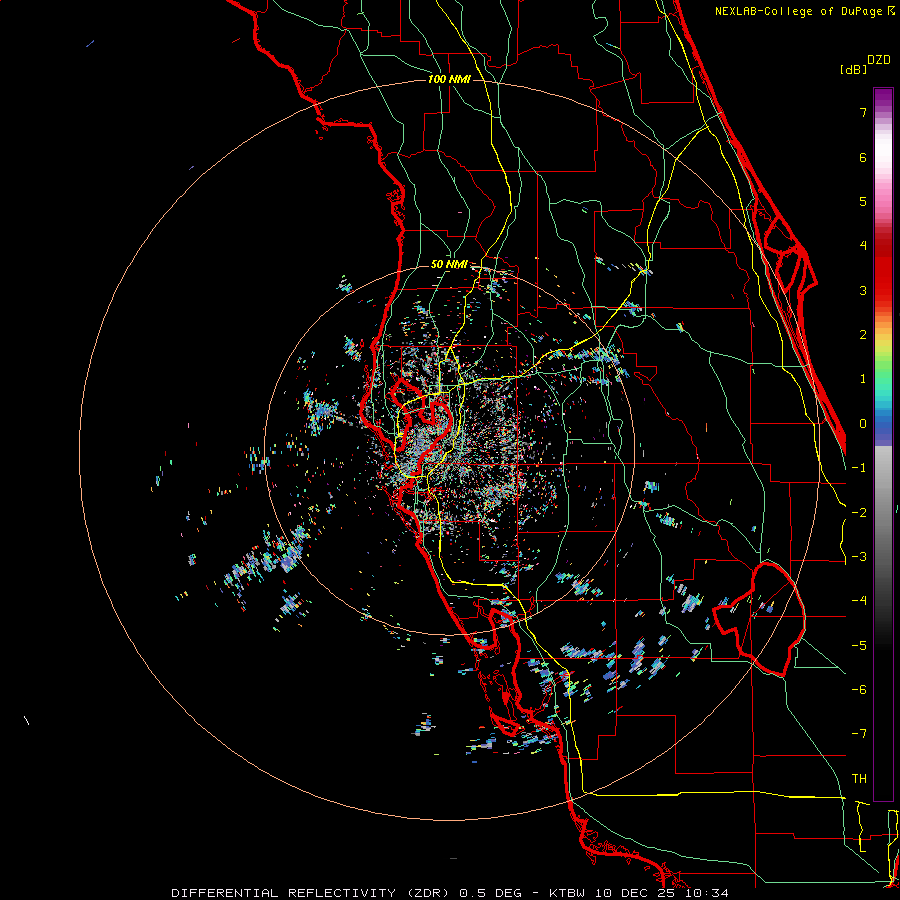Click the [dB] unit label
The width and height of the screenshot is (900, 900).
(853, 69)
